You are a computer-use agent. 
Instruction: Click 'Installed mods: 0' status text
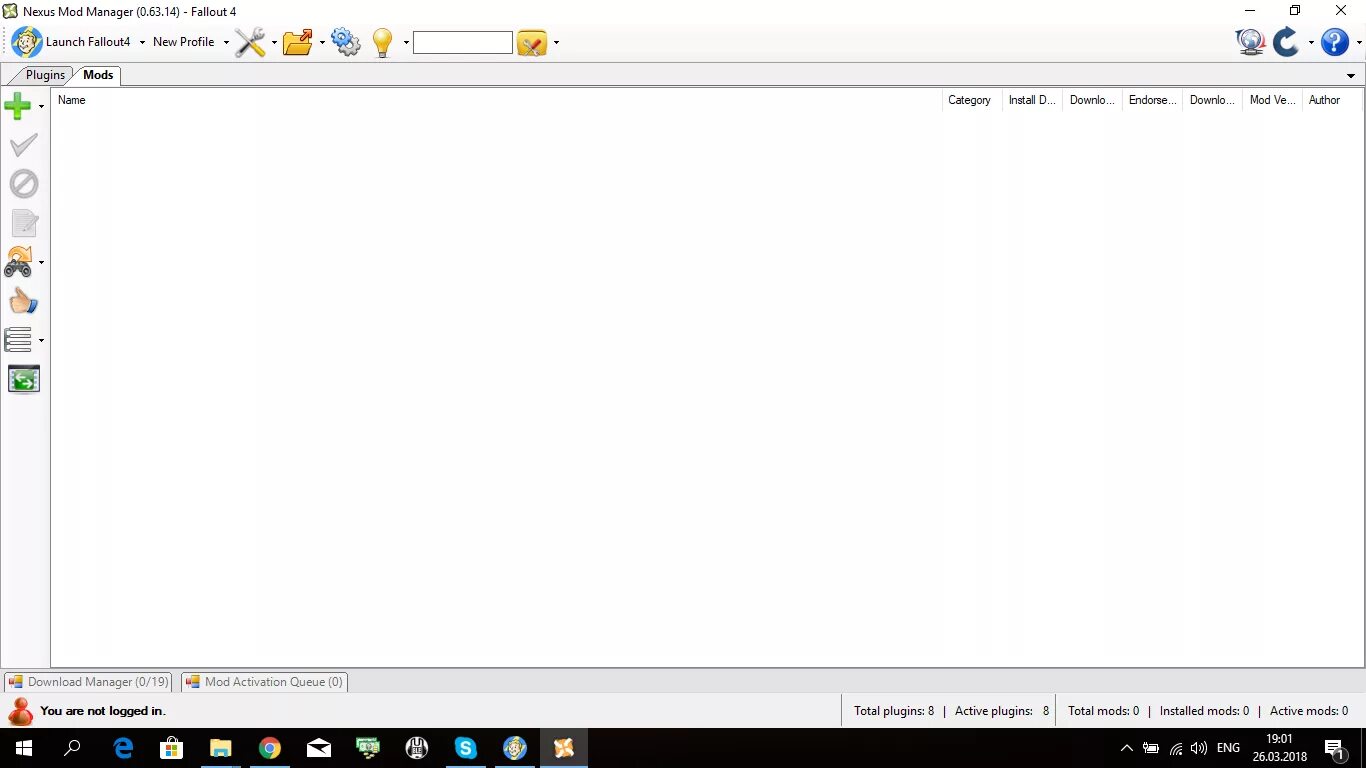[1204, 711]
